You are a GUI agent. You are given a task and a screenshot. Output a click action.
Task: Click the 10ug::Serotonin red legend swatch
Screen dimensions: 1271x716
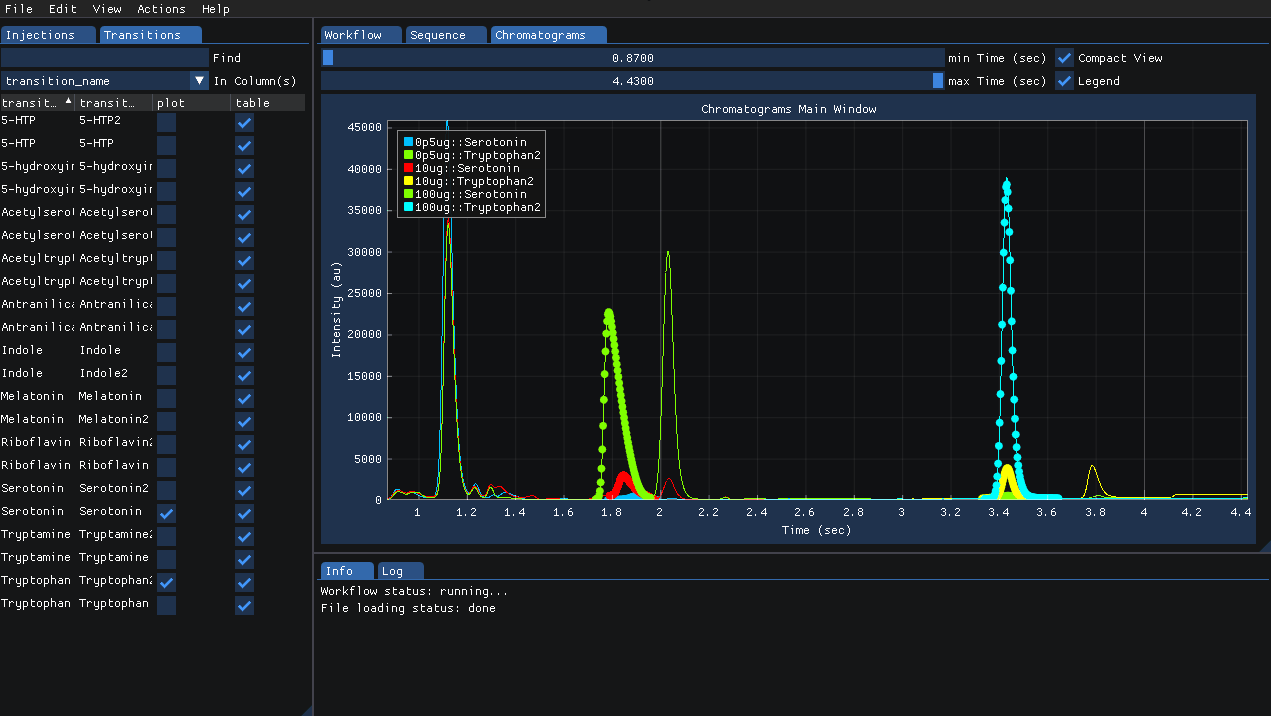(x=408, y=168)
